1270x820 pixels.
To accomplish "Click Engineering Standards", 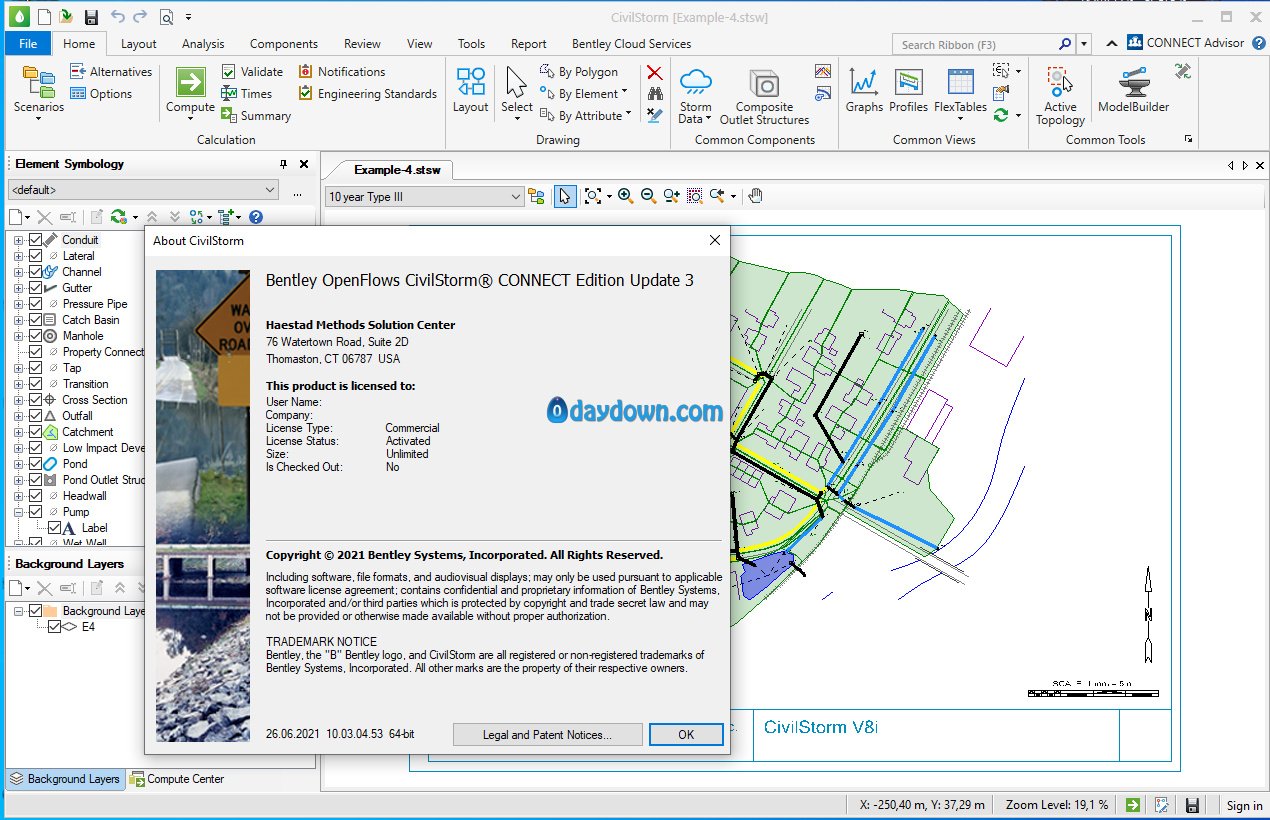I will click(368, 94).
